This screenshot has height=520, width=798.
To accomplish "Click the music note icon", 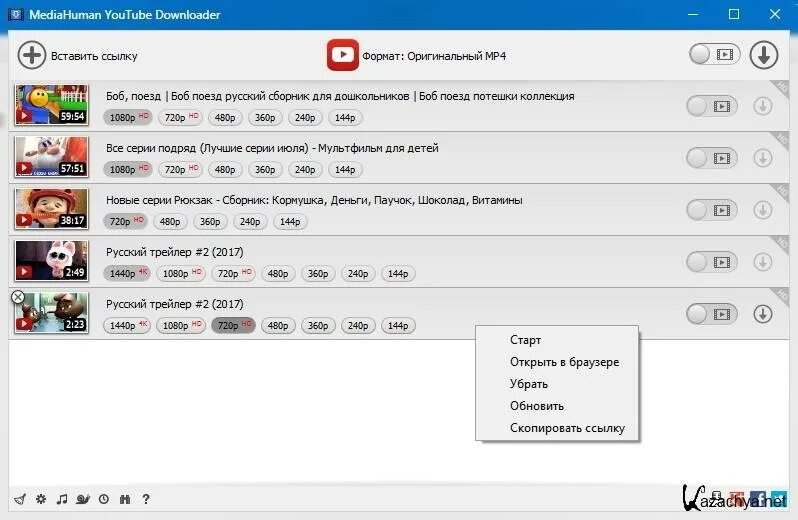I will [62, 499].
